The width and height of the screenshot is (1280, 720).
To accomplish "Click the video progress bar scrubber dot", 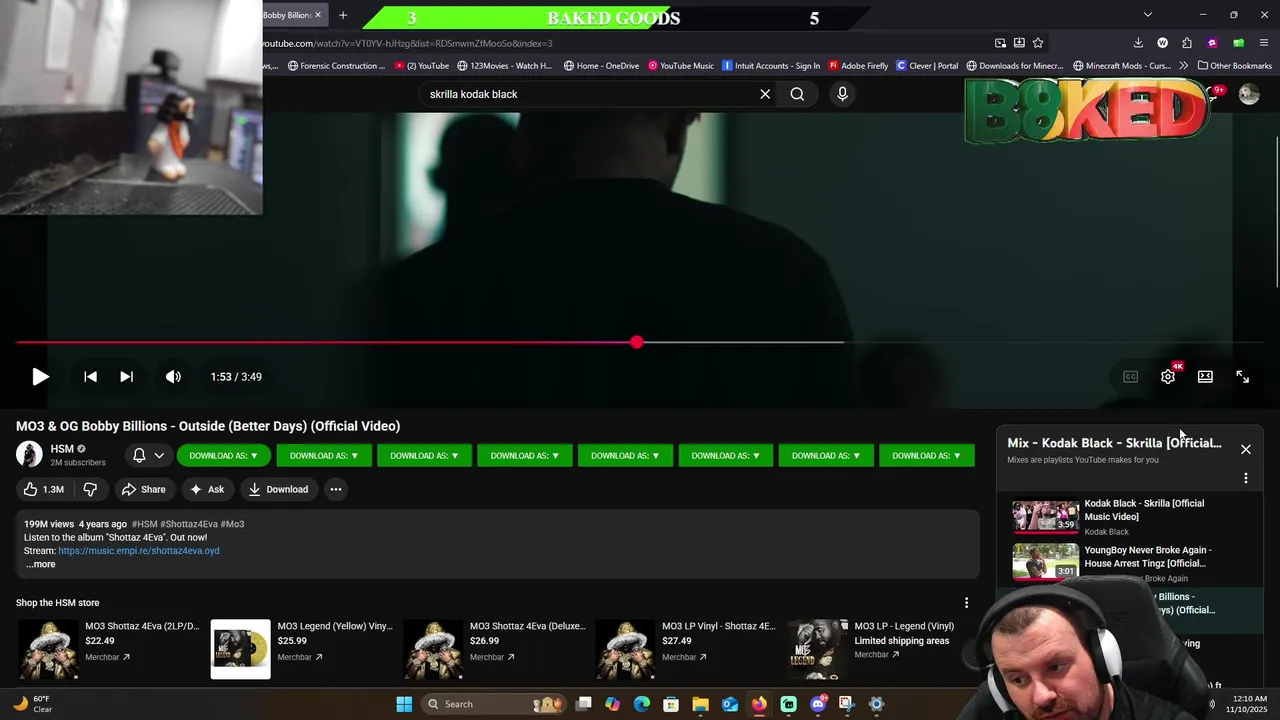I will 637,342.
